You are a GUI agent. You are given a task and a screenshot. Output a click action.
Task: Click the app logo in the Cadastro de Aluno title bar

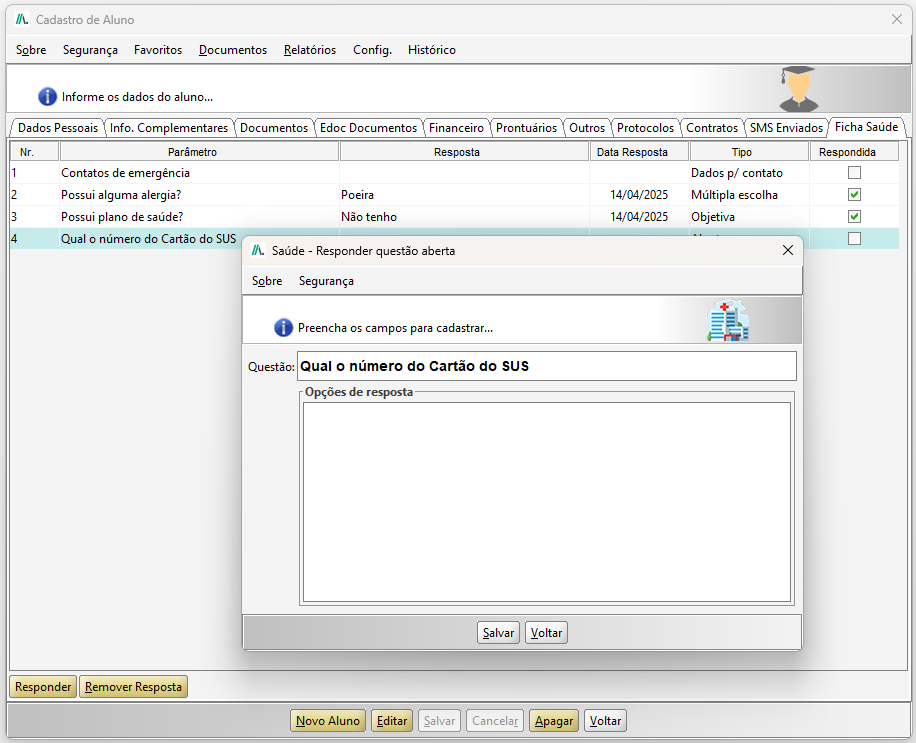click(22, 19)
